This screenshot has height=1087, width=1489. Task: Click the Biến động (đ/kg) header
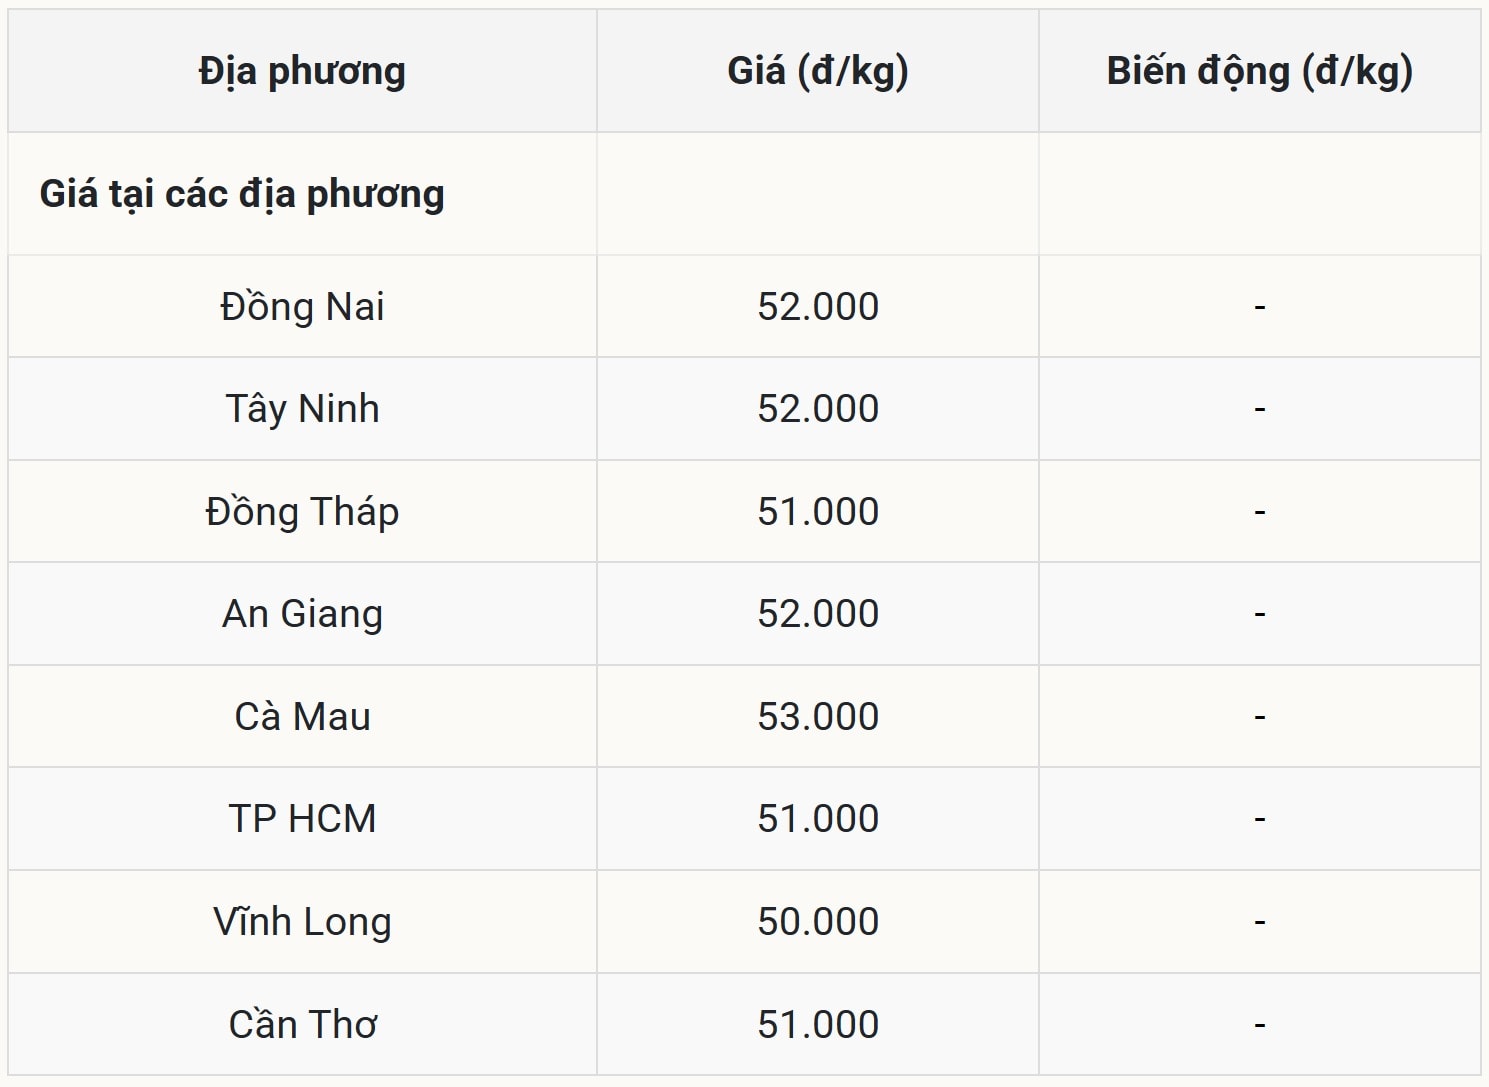point(1259,71)
